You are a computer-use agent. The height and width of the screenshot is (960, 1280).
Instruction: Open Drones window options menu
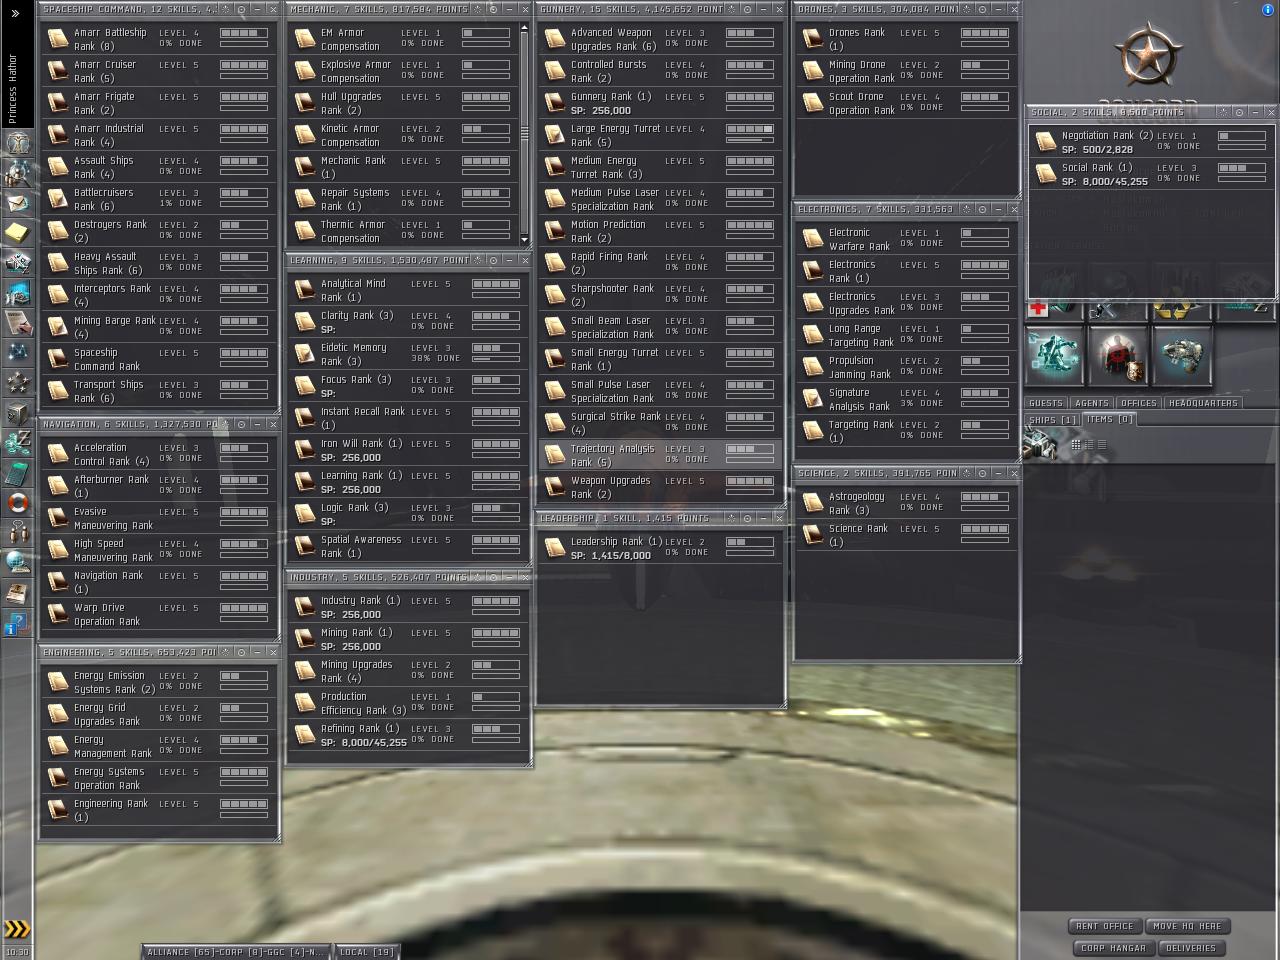coord(967,9)
